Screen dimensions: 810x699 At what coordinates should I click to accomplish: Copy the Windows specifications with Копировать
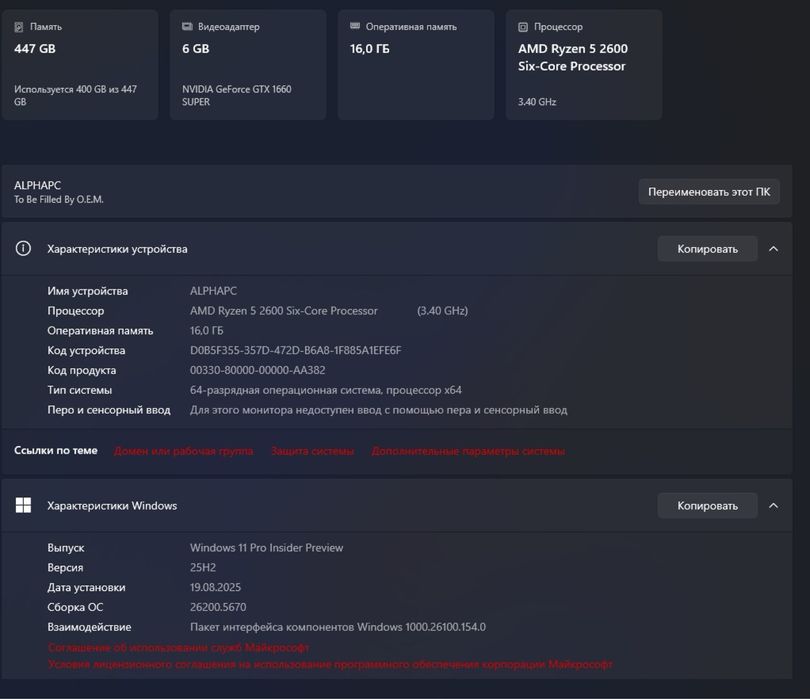tap(707, 506)
